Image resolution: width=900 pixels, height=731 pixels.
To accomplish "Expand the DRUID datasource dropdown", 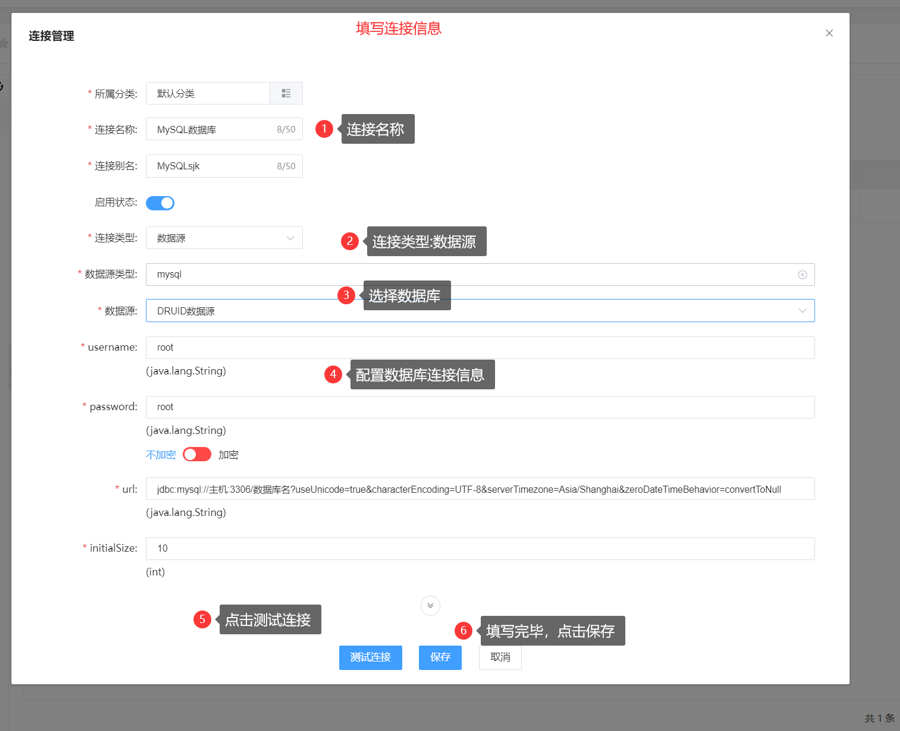I will (480, 311).
